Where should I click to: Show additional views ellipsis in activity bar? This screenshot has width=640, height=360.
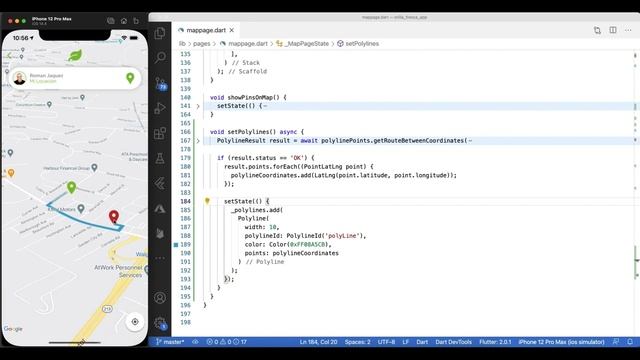pos(160,258)
